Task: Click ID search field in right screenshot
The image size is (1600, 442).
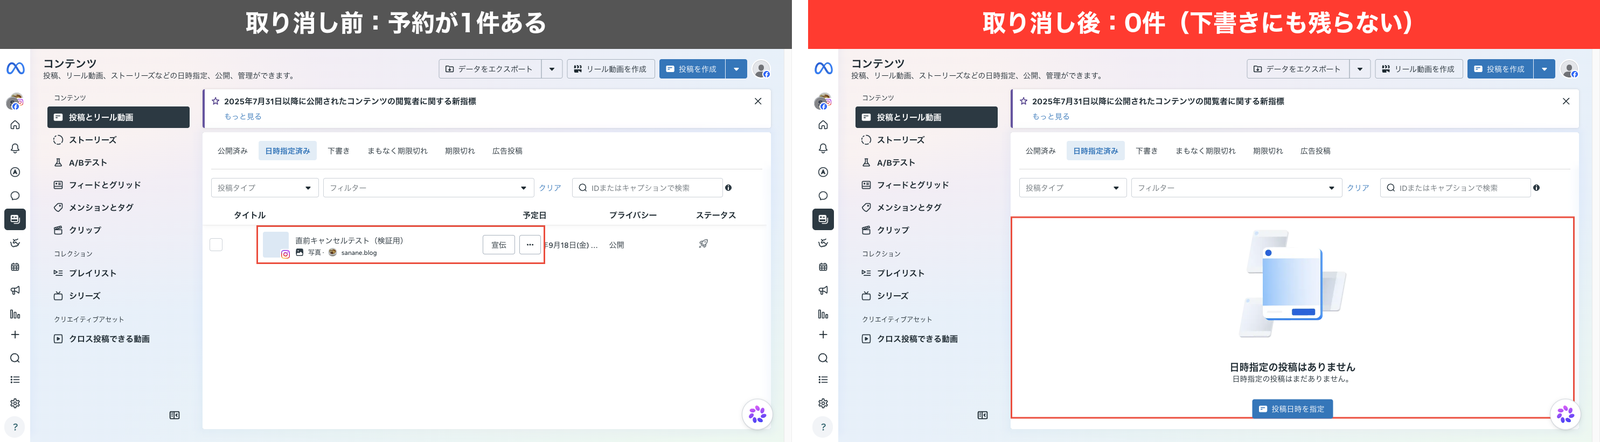Action: tap(1455, 188)
